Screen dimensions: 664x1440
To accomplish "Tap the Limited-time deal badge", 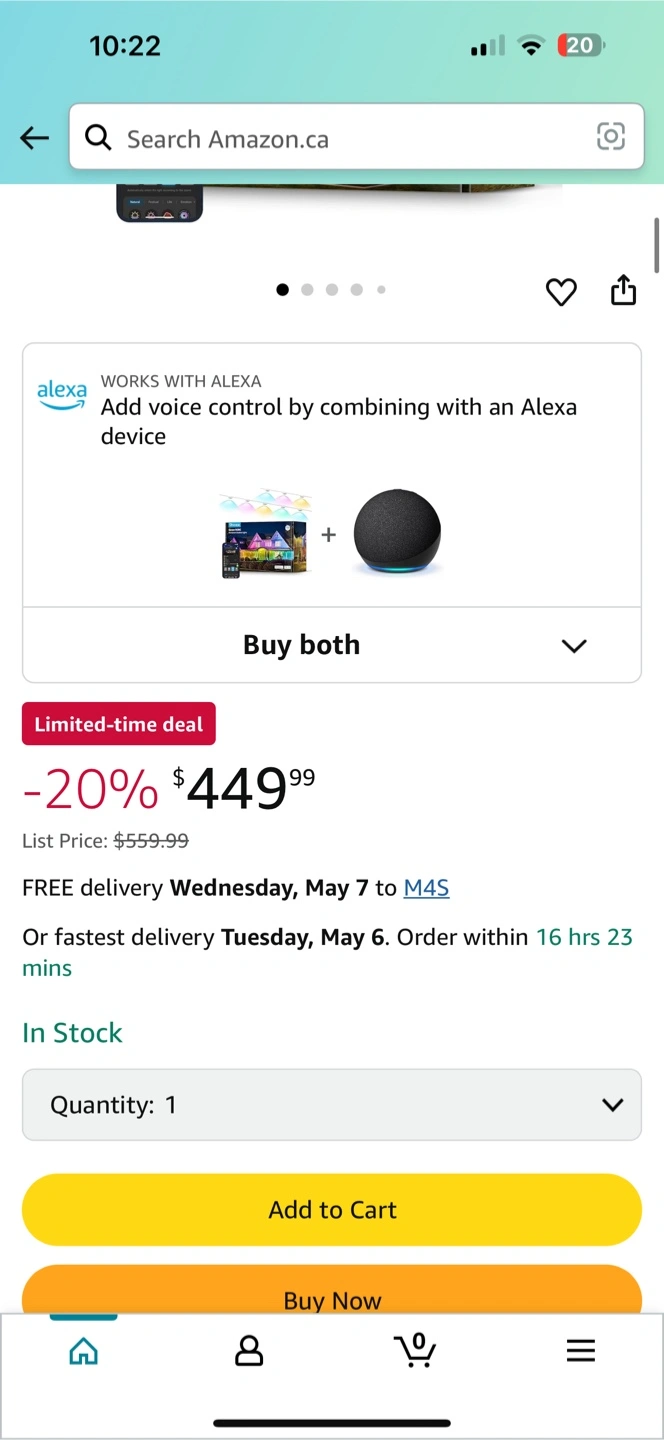I will pyautogui.click(x=119, y=725).
